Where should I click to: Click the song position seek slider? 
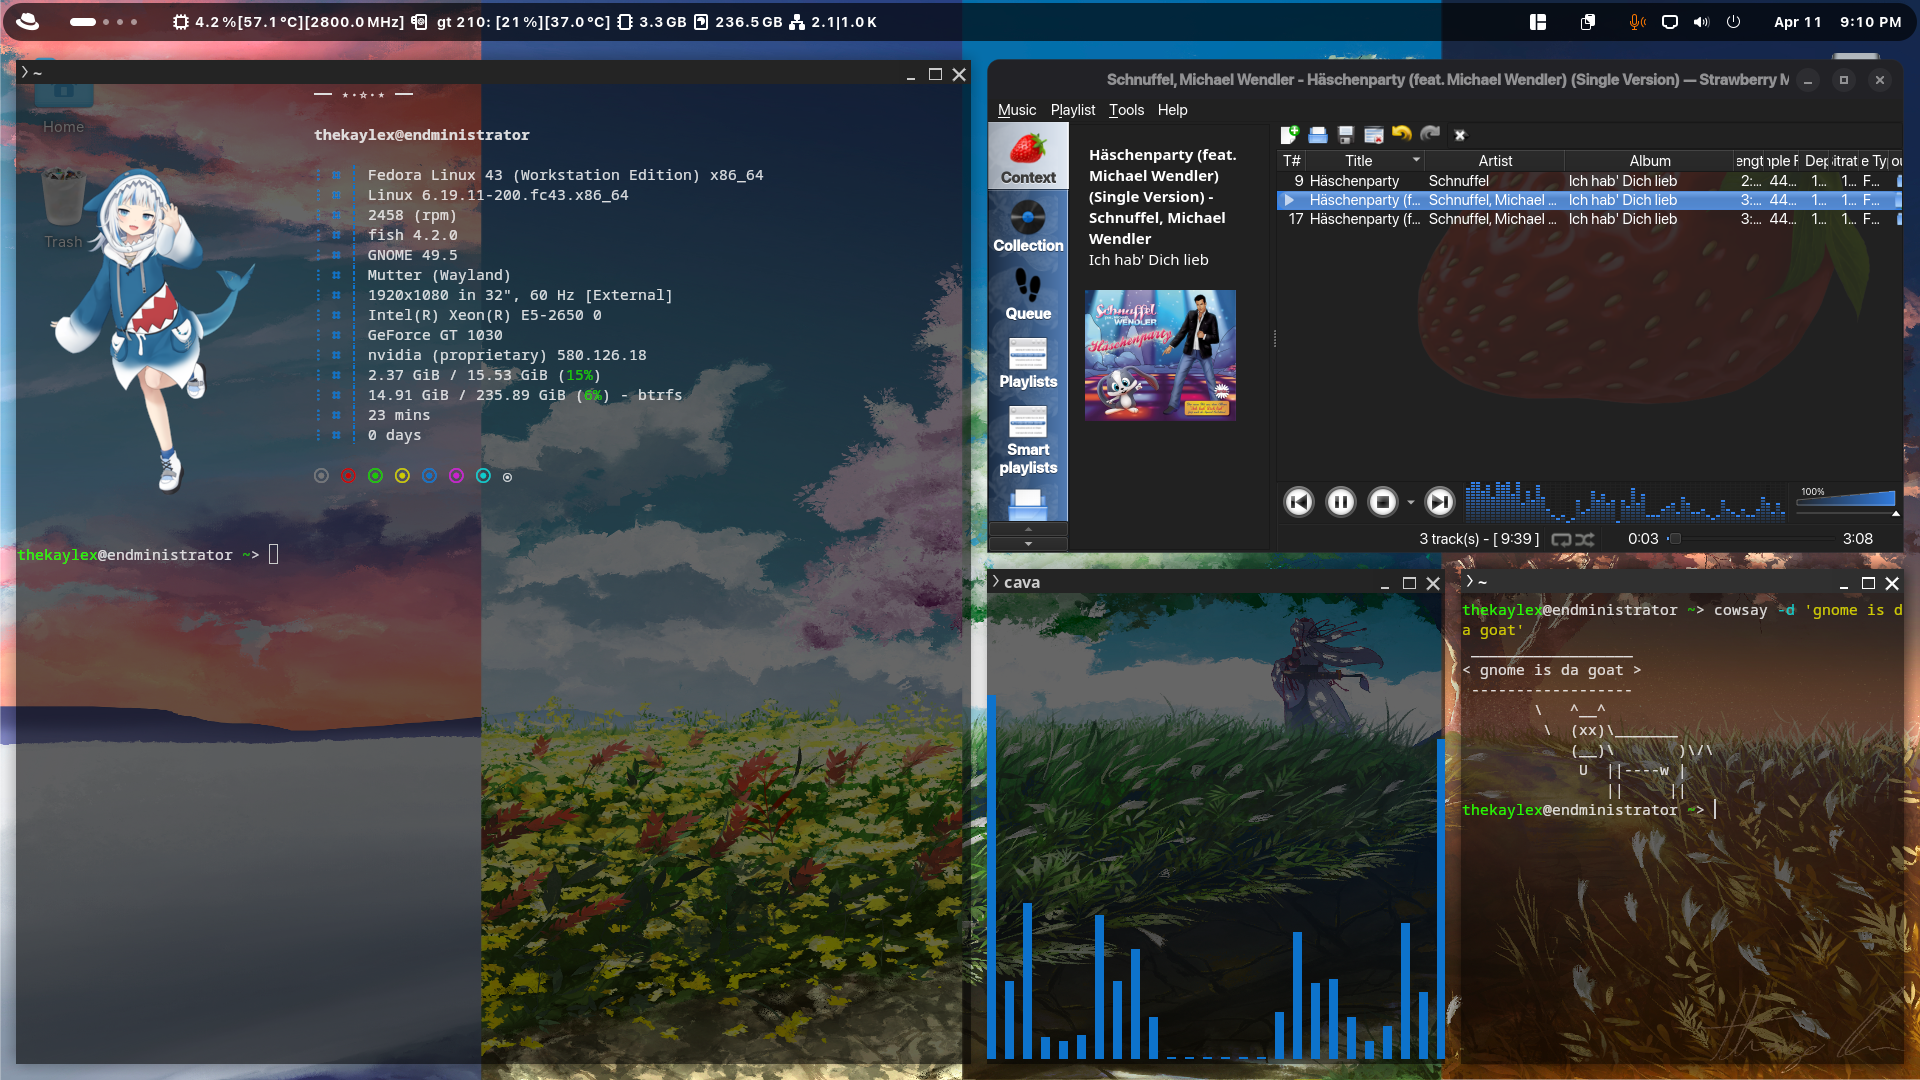click(x=1750, y=539)
